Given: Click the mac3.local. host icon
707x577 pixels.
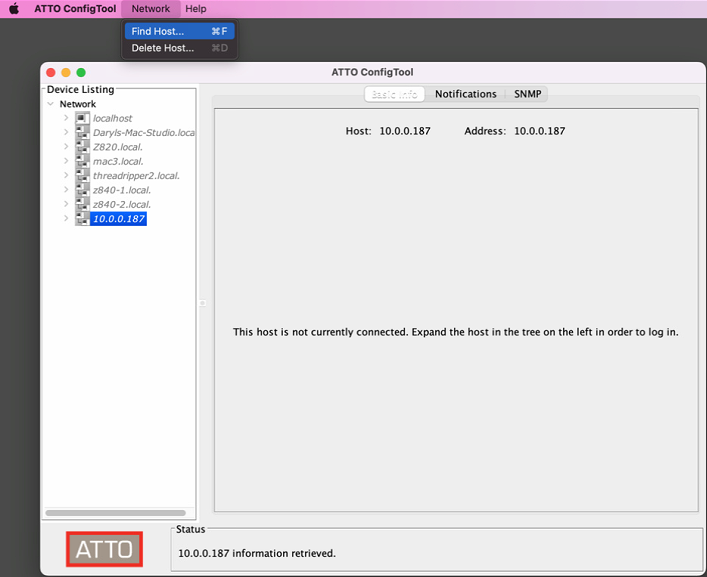Looking at the screenshot, I should coord(82,161).
